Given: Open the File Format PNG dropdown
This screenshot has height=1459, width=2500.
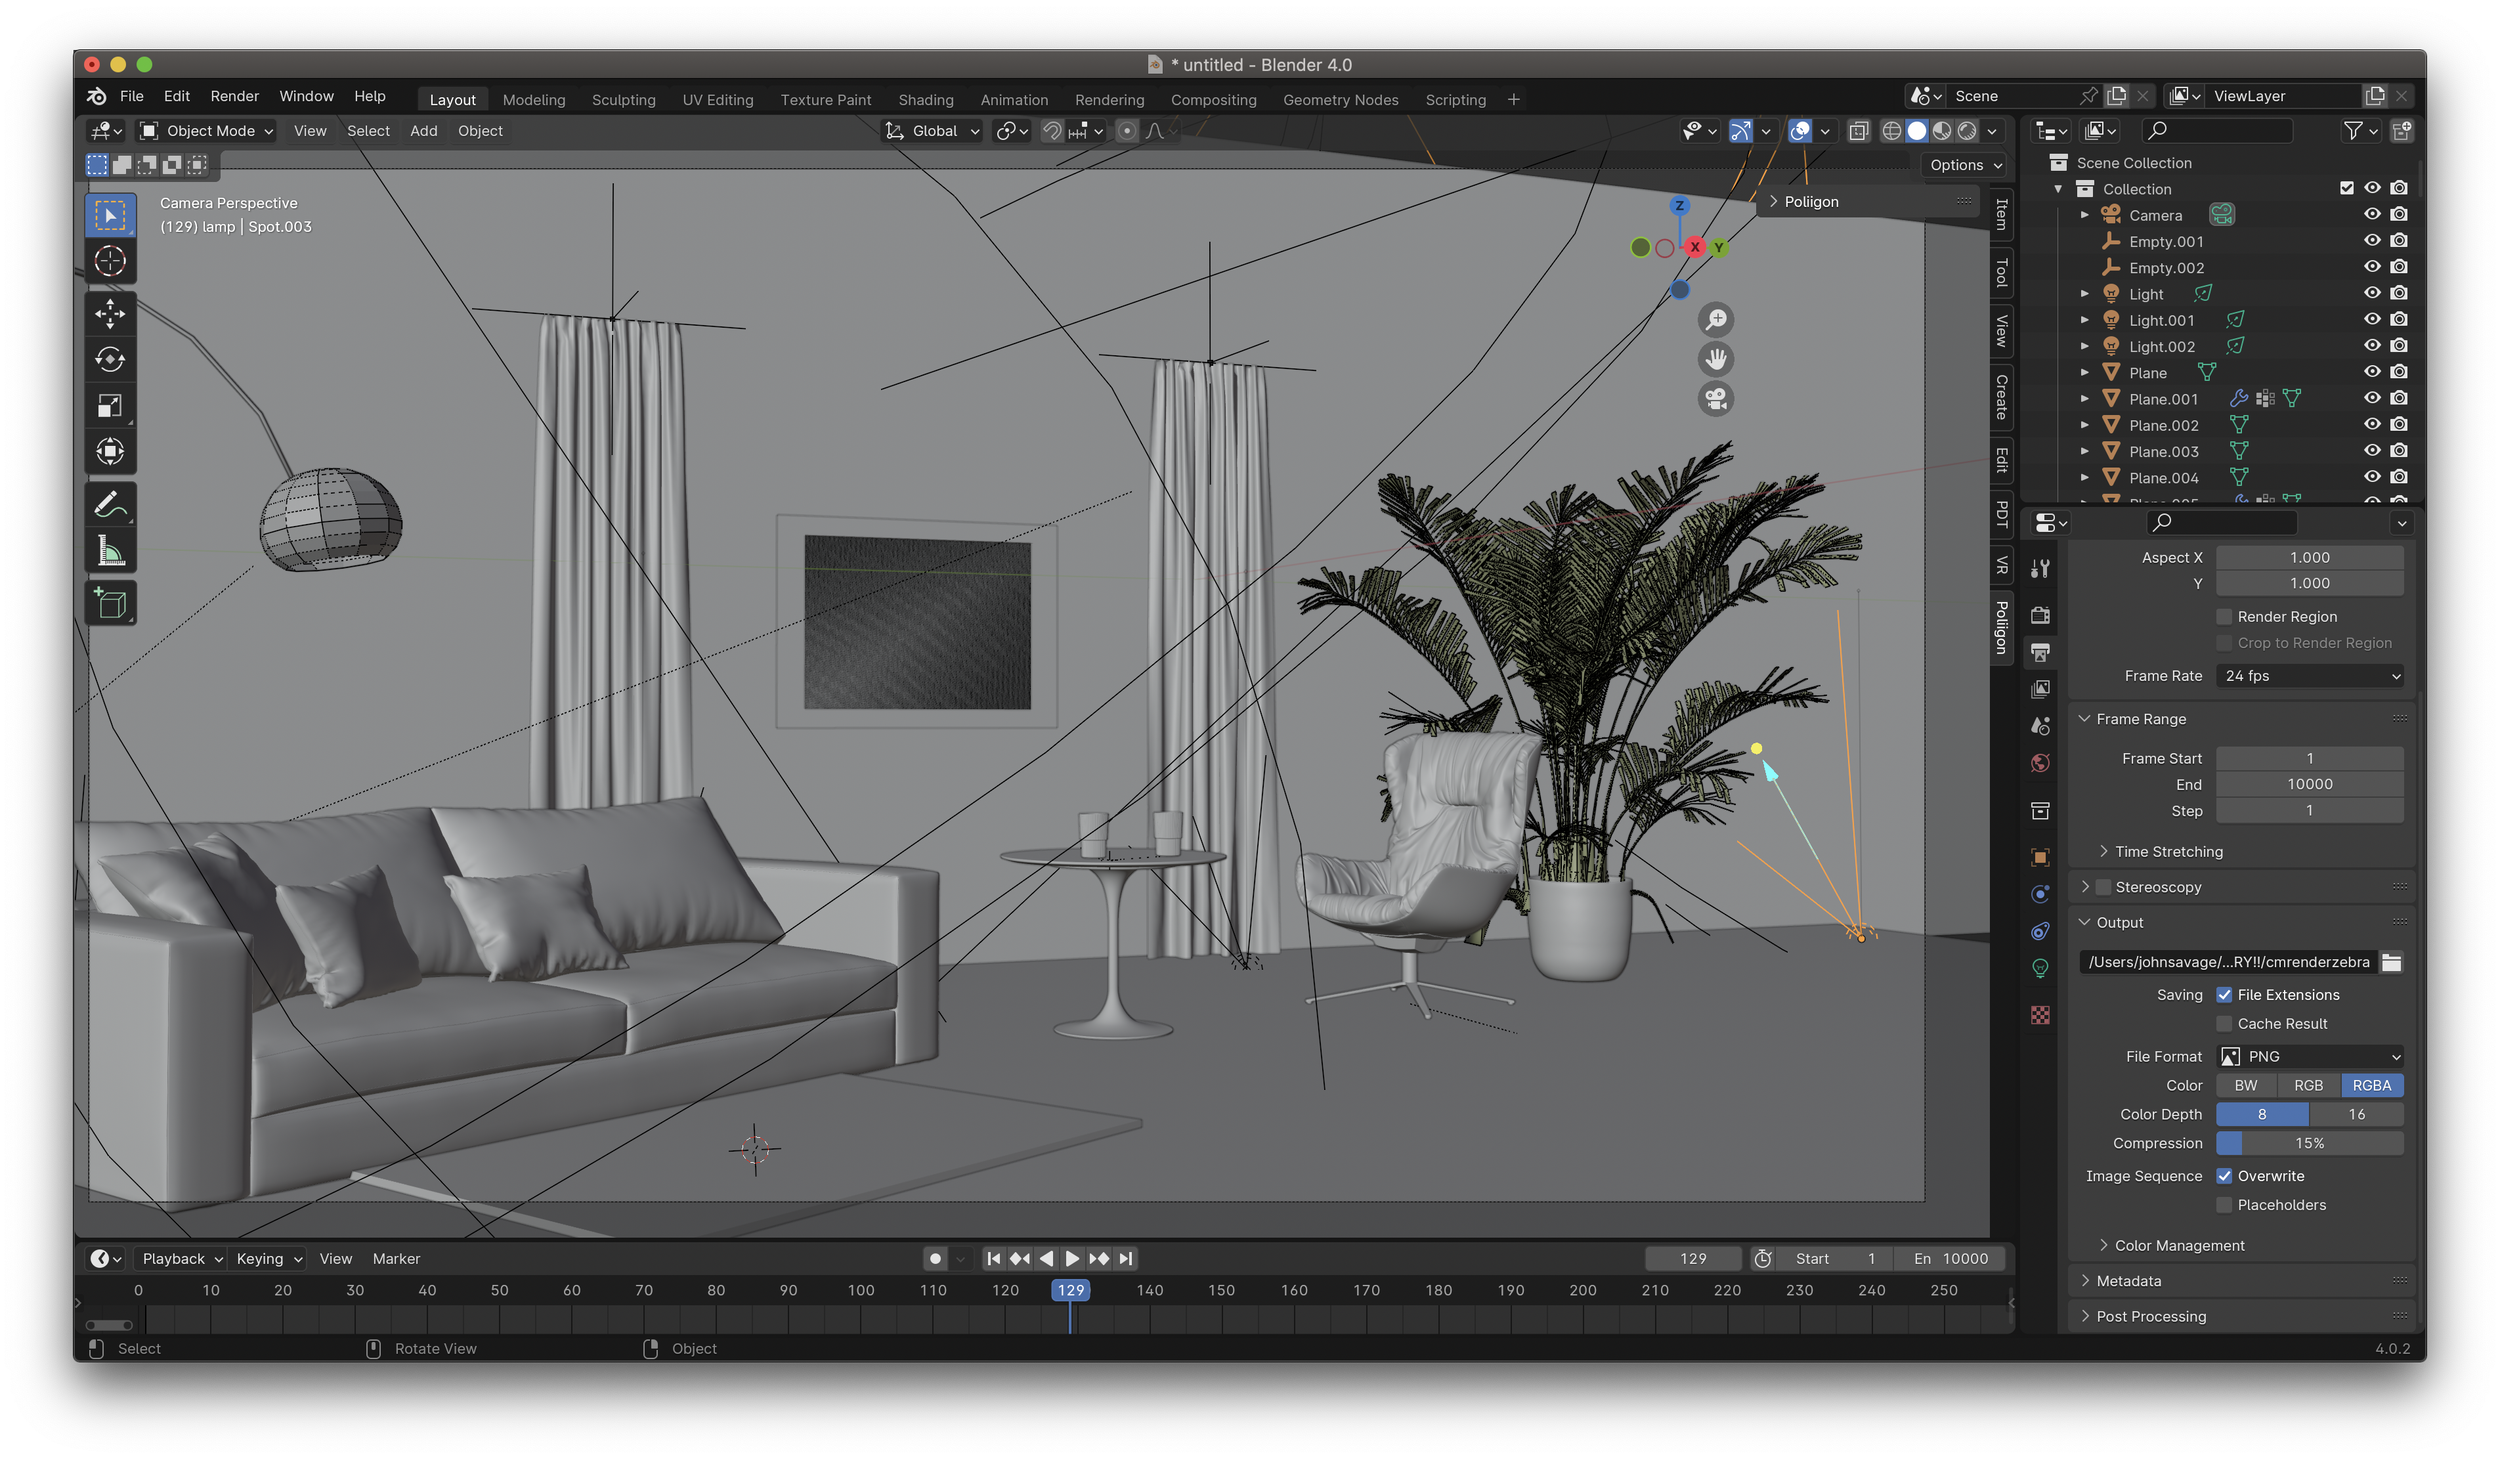Looking at the screenshot, I should click(x=2310, y=1057).
